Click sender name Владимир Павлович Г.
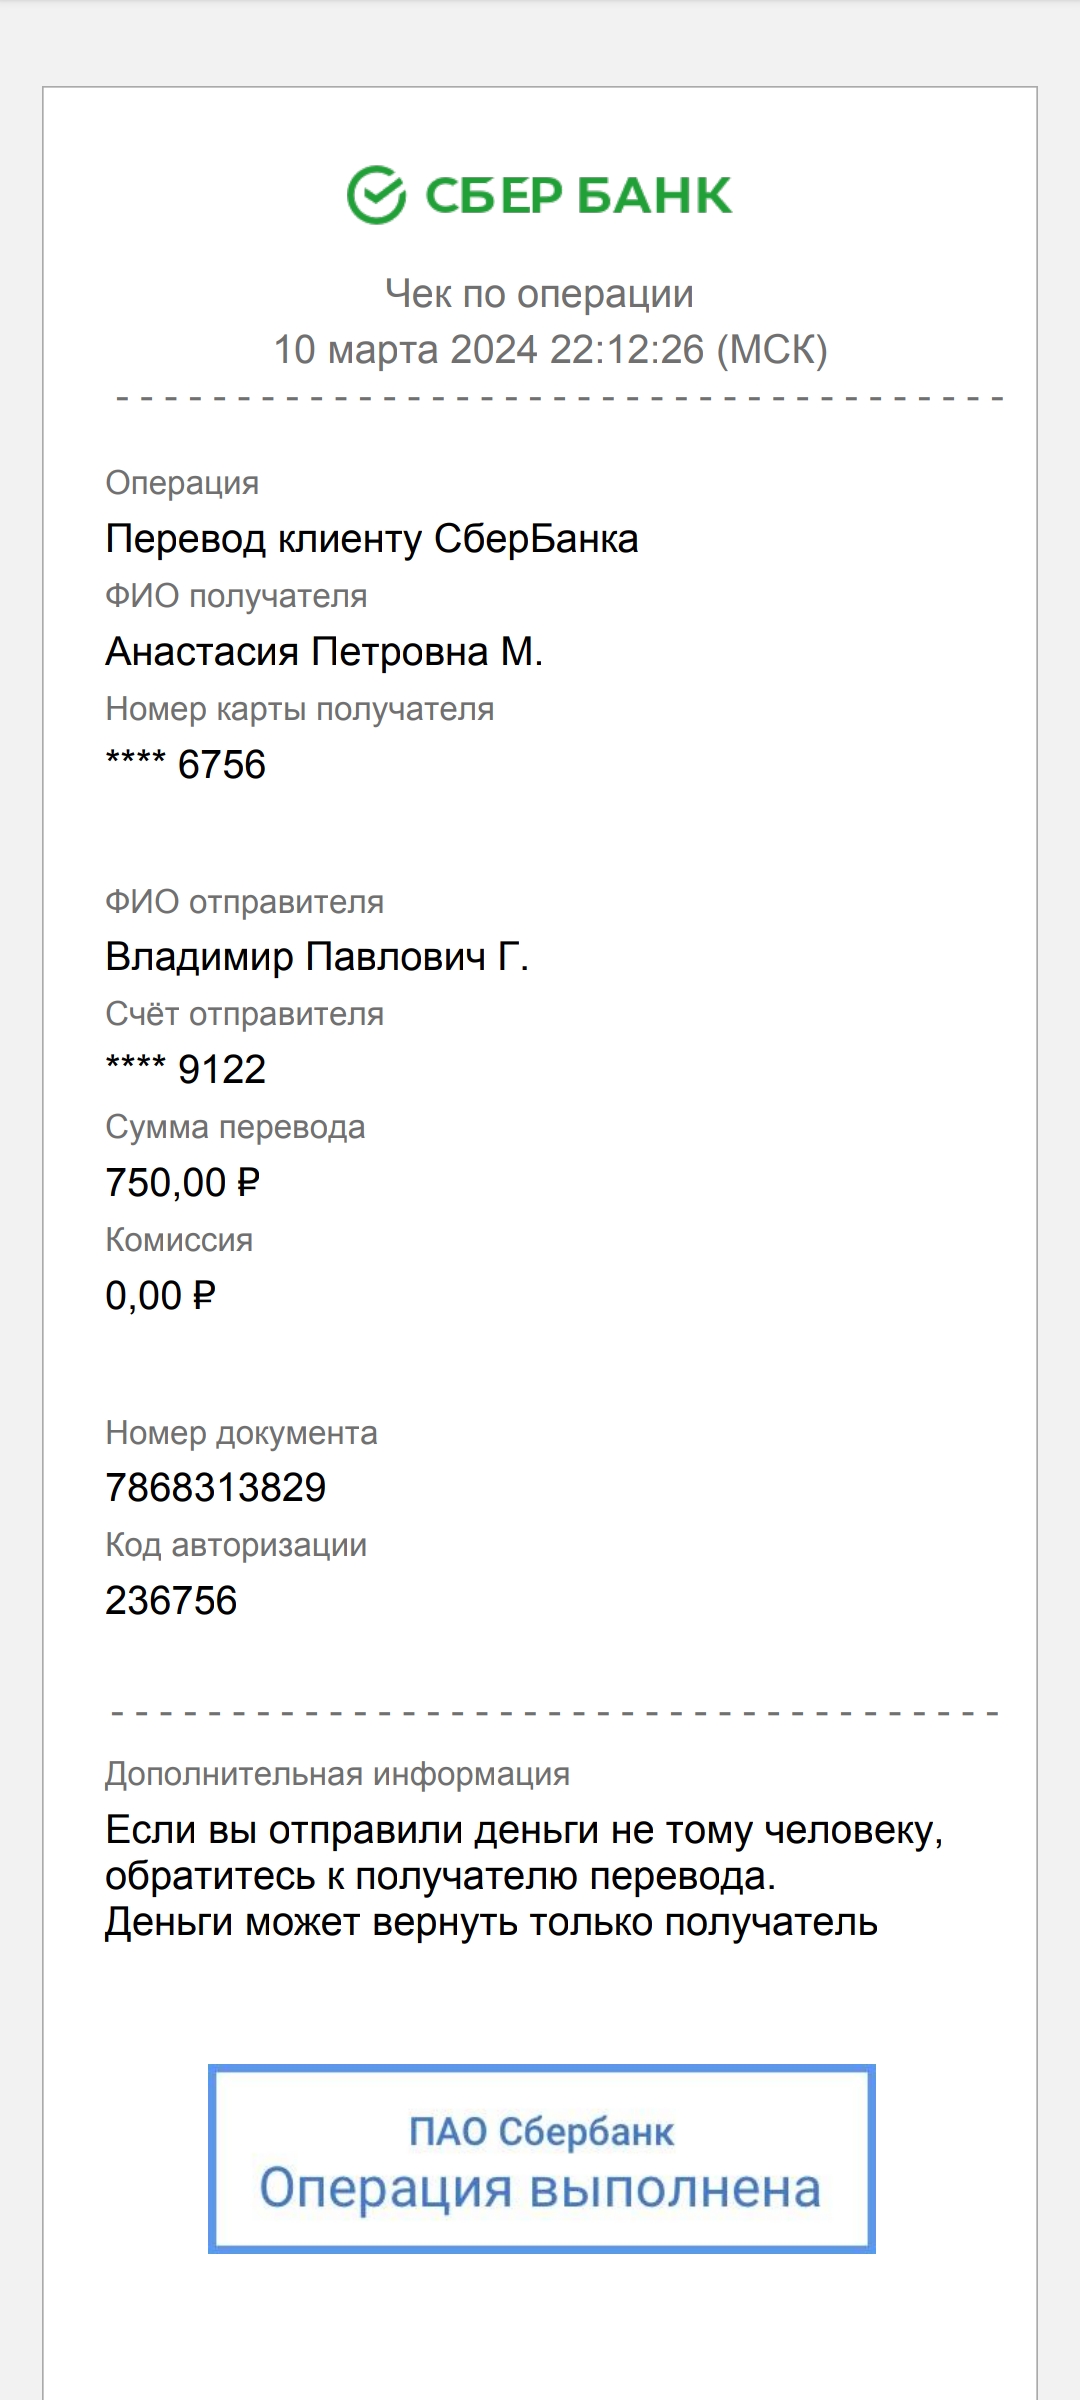1080x2400 pixels. pos(317,957)
